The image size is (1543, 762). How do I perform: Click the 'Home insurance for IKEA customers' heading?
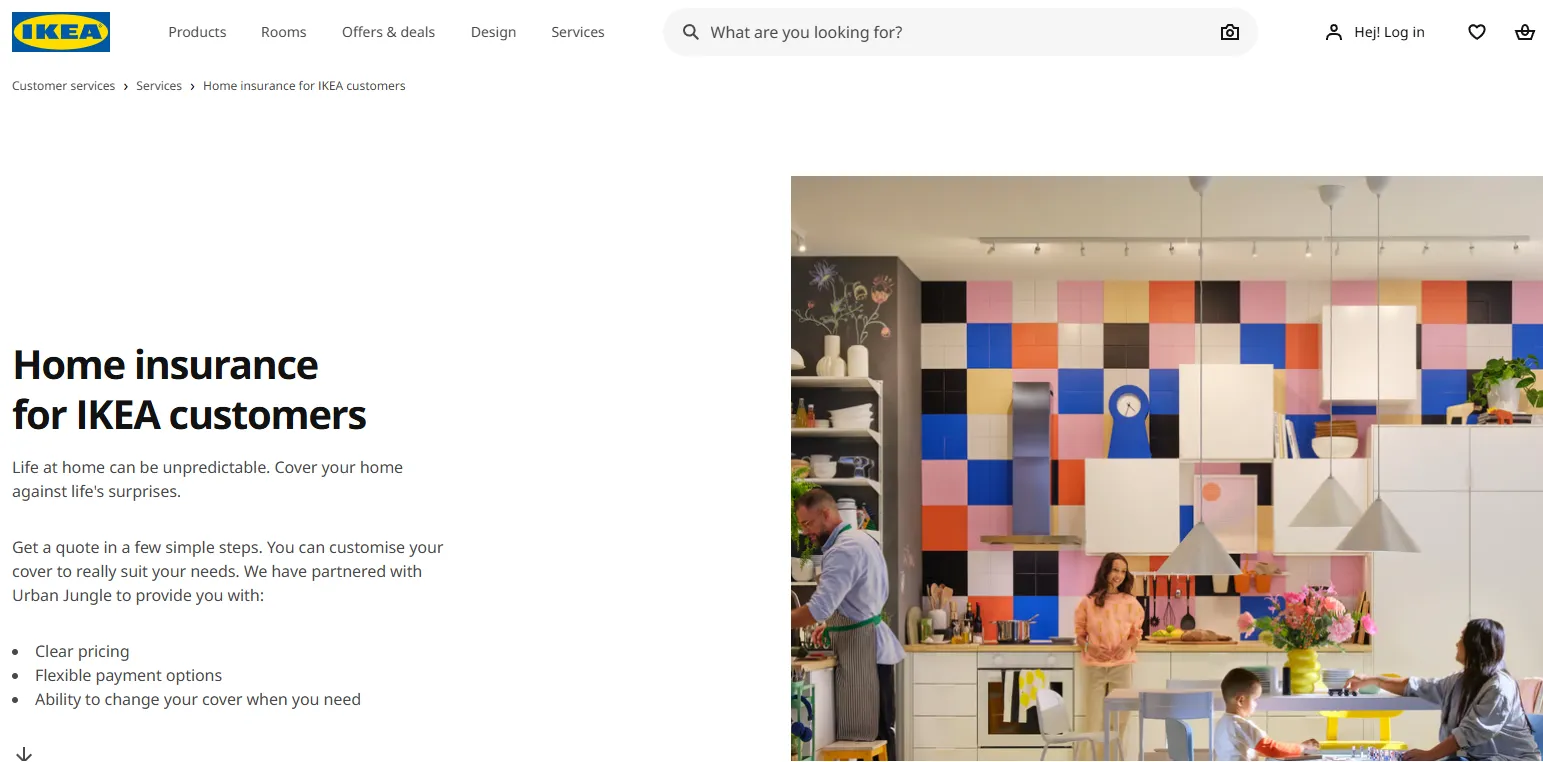(x=190, y=389)
